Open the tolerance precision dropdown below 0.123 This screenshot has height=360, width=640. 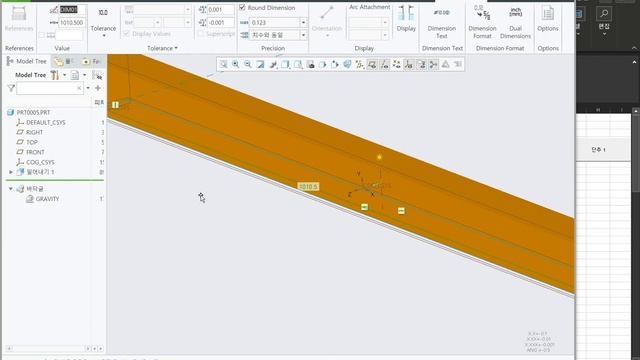[x=303, y=36]
